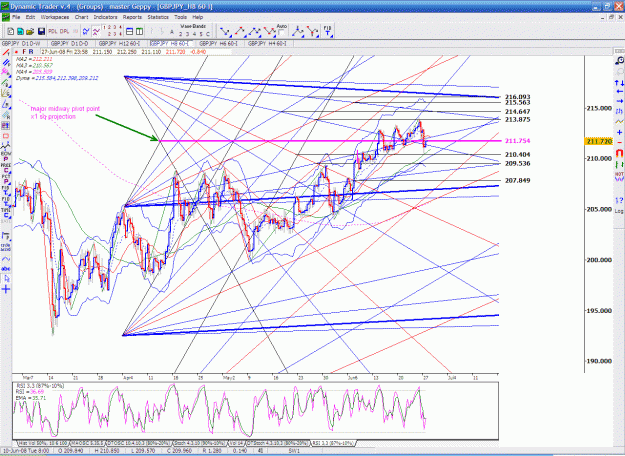The image size is (625, 456).
Task: Click the new document toolbar icon
Action: pos(11,31)
